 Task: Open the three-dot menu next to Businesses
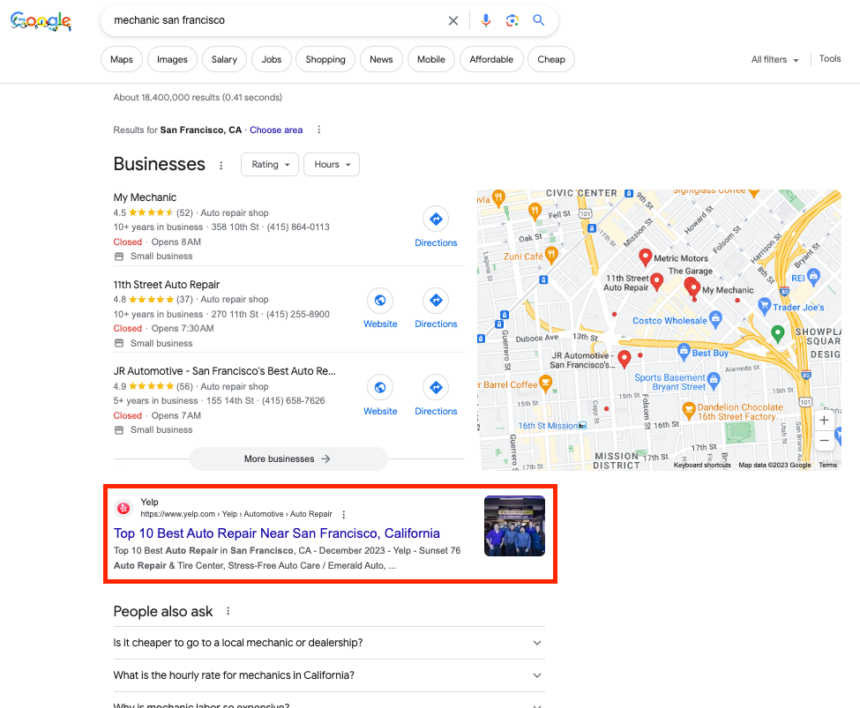pyautogui.click(x=221, y=165)
